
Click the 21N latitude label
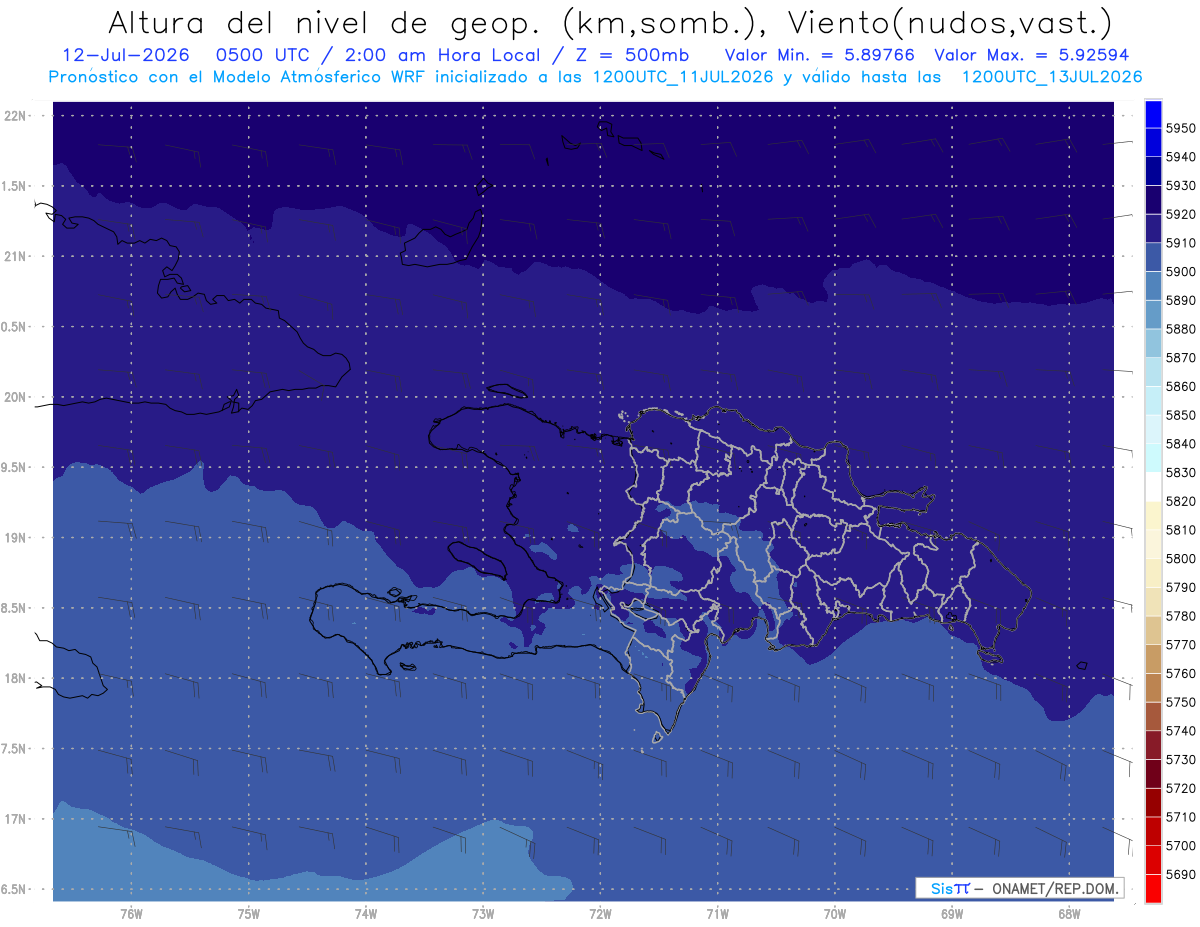15,256
